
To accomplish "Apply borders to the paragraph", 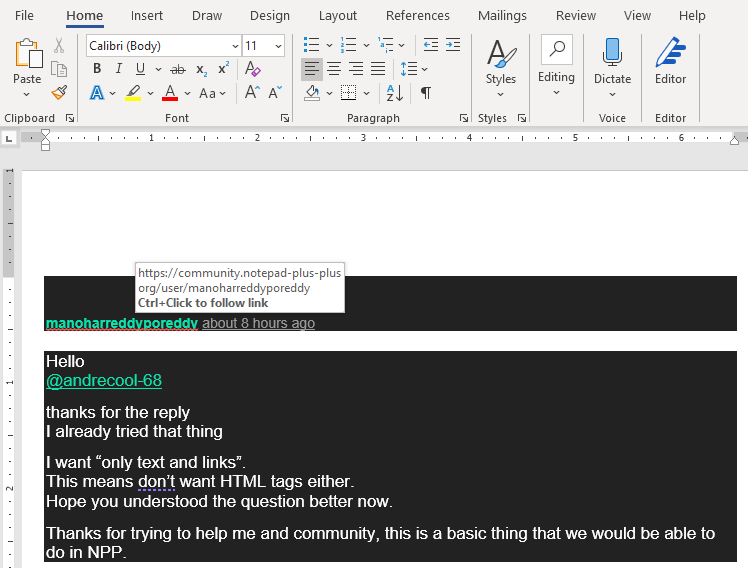I will click(349, 93).
